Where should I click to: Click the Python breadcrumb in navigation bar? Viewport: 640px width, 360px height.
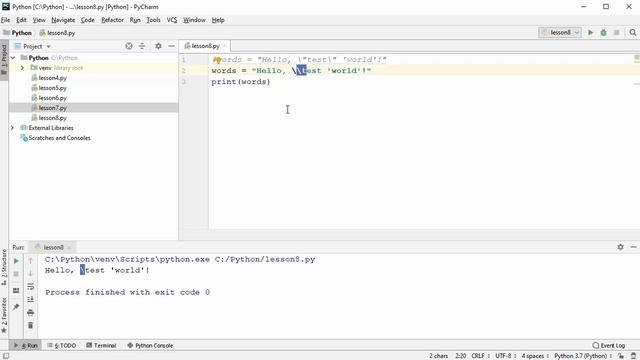[x=18, y=33]
